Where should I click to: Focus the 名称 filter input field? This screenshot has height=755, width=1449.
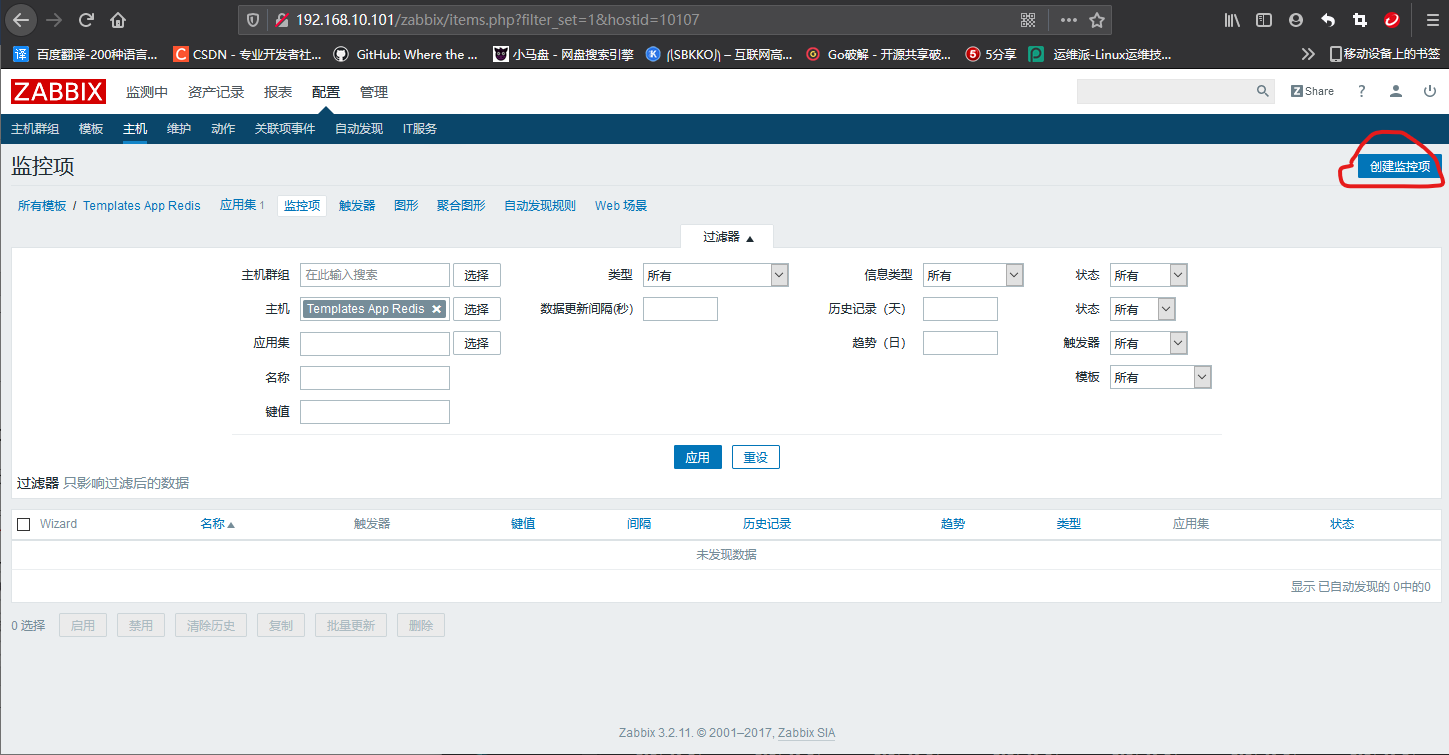[x=375, y=378]
